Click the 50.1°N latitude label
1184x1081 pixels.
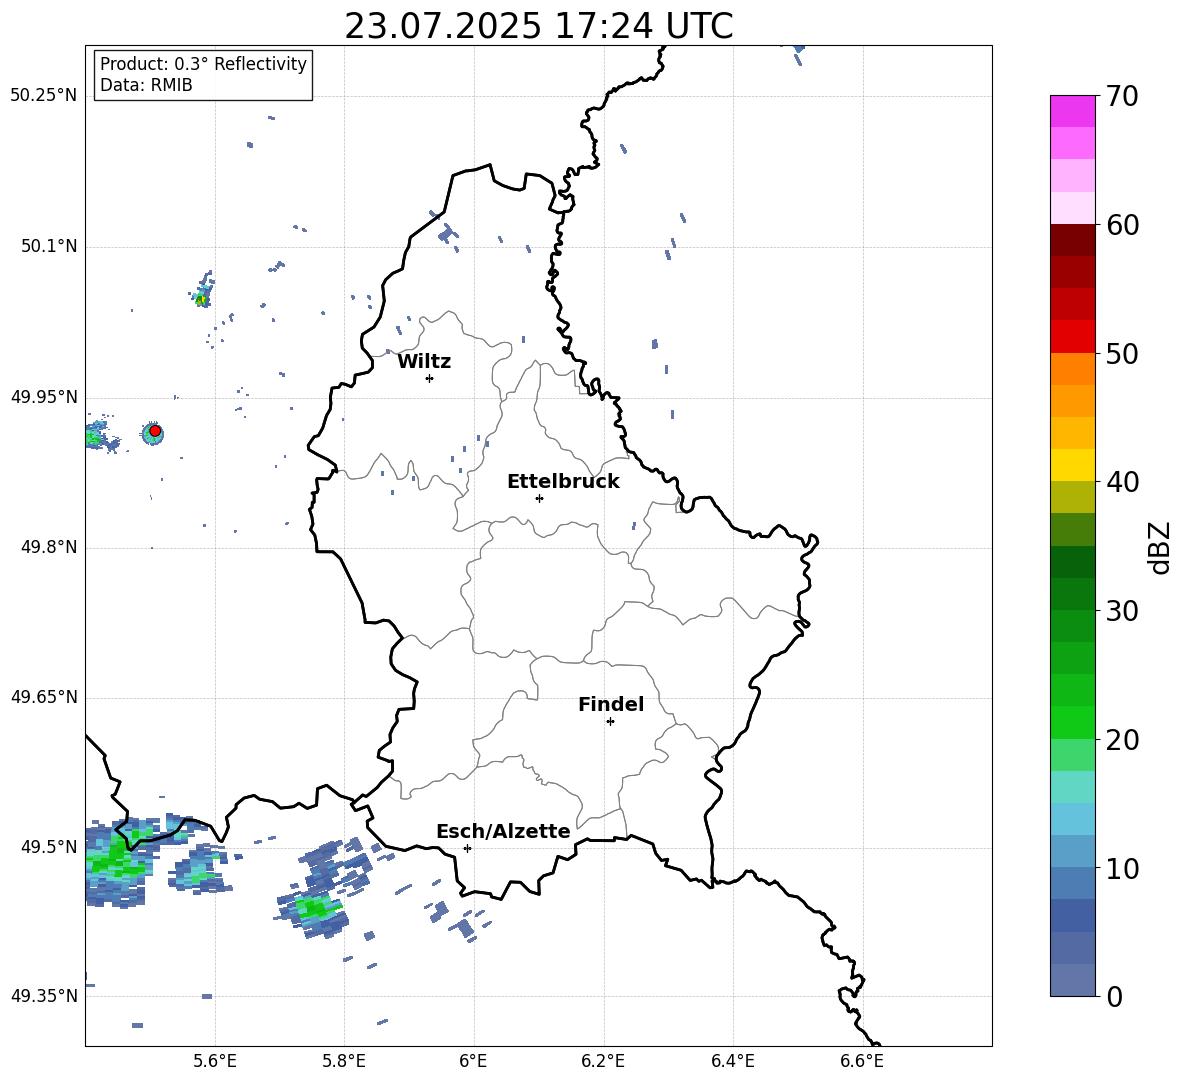point(49,246)
